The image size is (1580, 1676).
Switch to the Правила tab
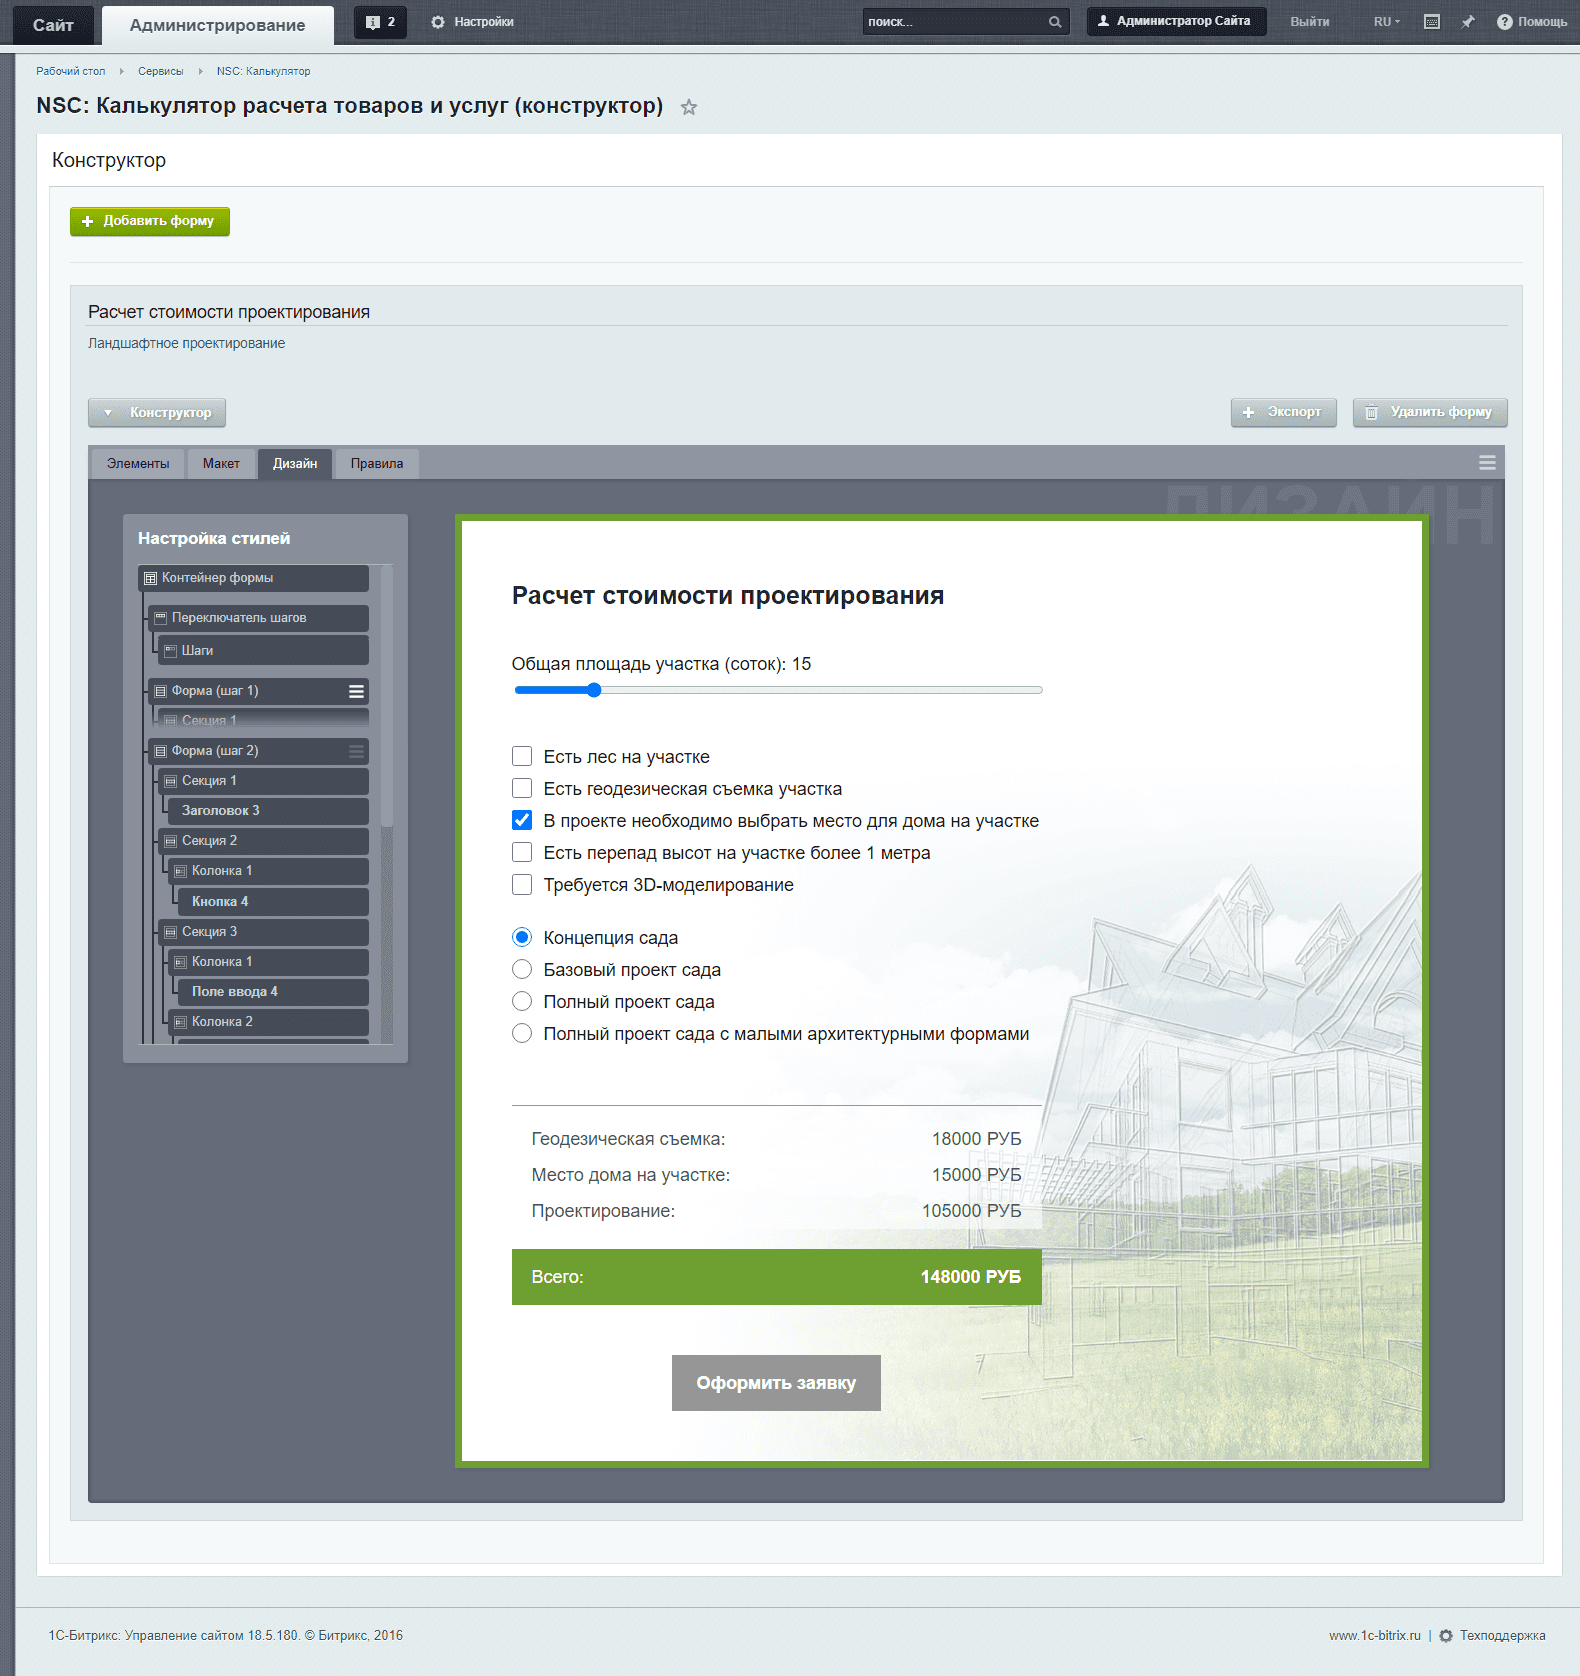pos(377,464)
